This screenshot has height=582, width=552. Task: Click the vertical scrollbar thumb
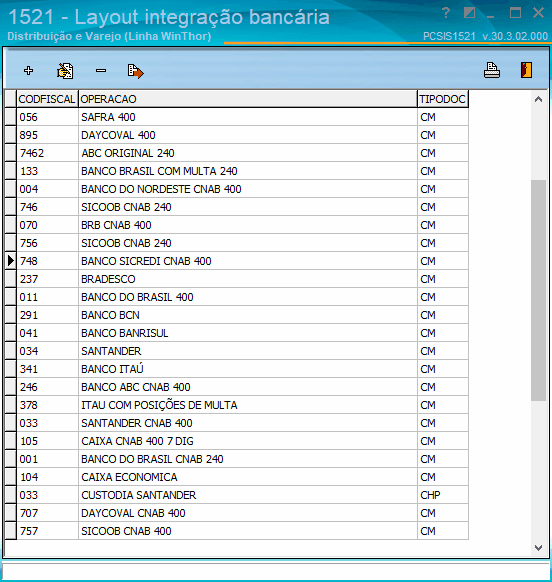click(538, 290)
